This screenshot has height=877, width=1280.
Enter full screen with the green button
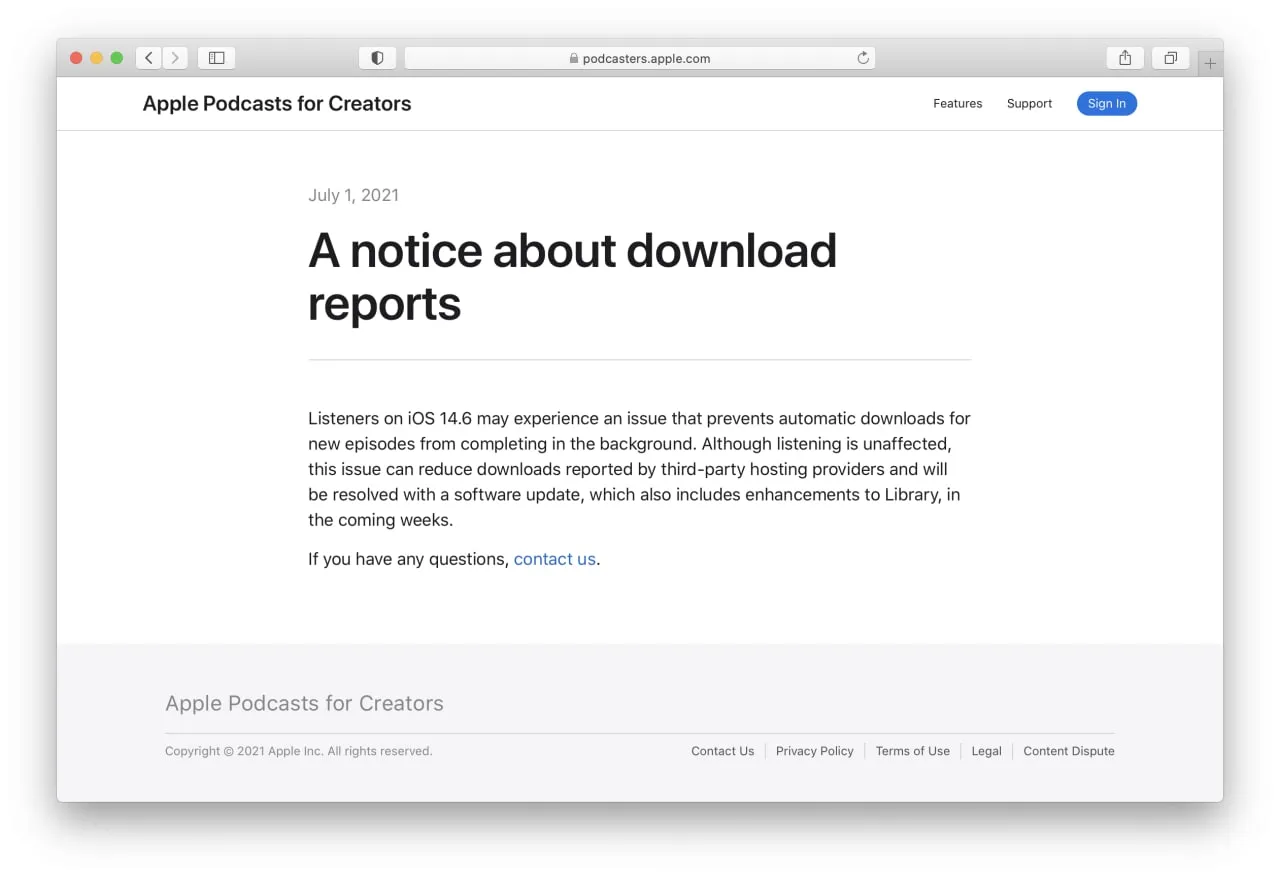pos(116,58)
